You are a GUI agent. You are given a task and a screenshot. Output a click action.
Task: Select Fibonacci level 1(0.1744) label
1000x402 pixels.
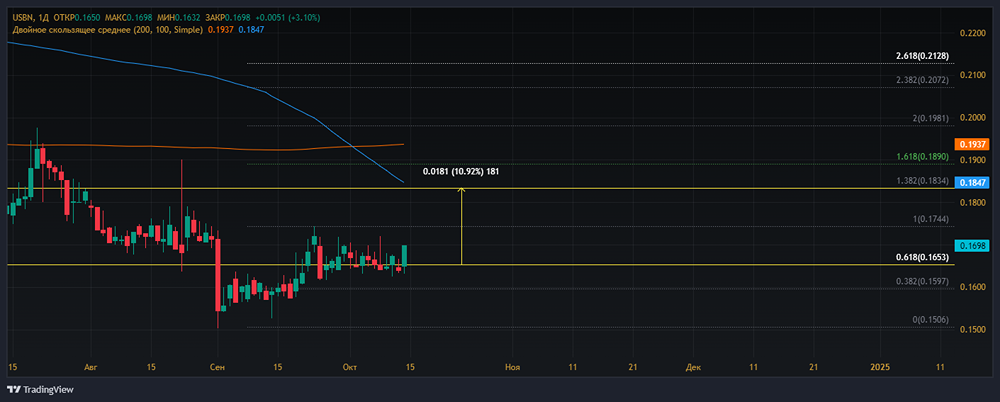[930, 219]
